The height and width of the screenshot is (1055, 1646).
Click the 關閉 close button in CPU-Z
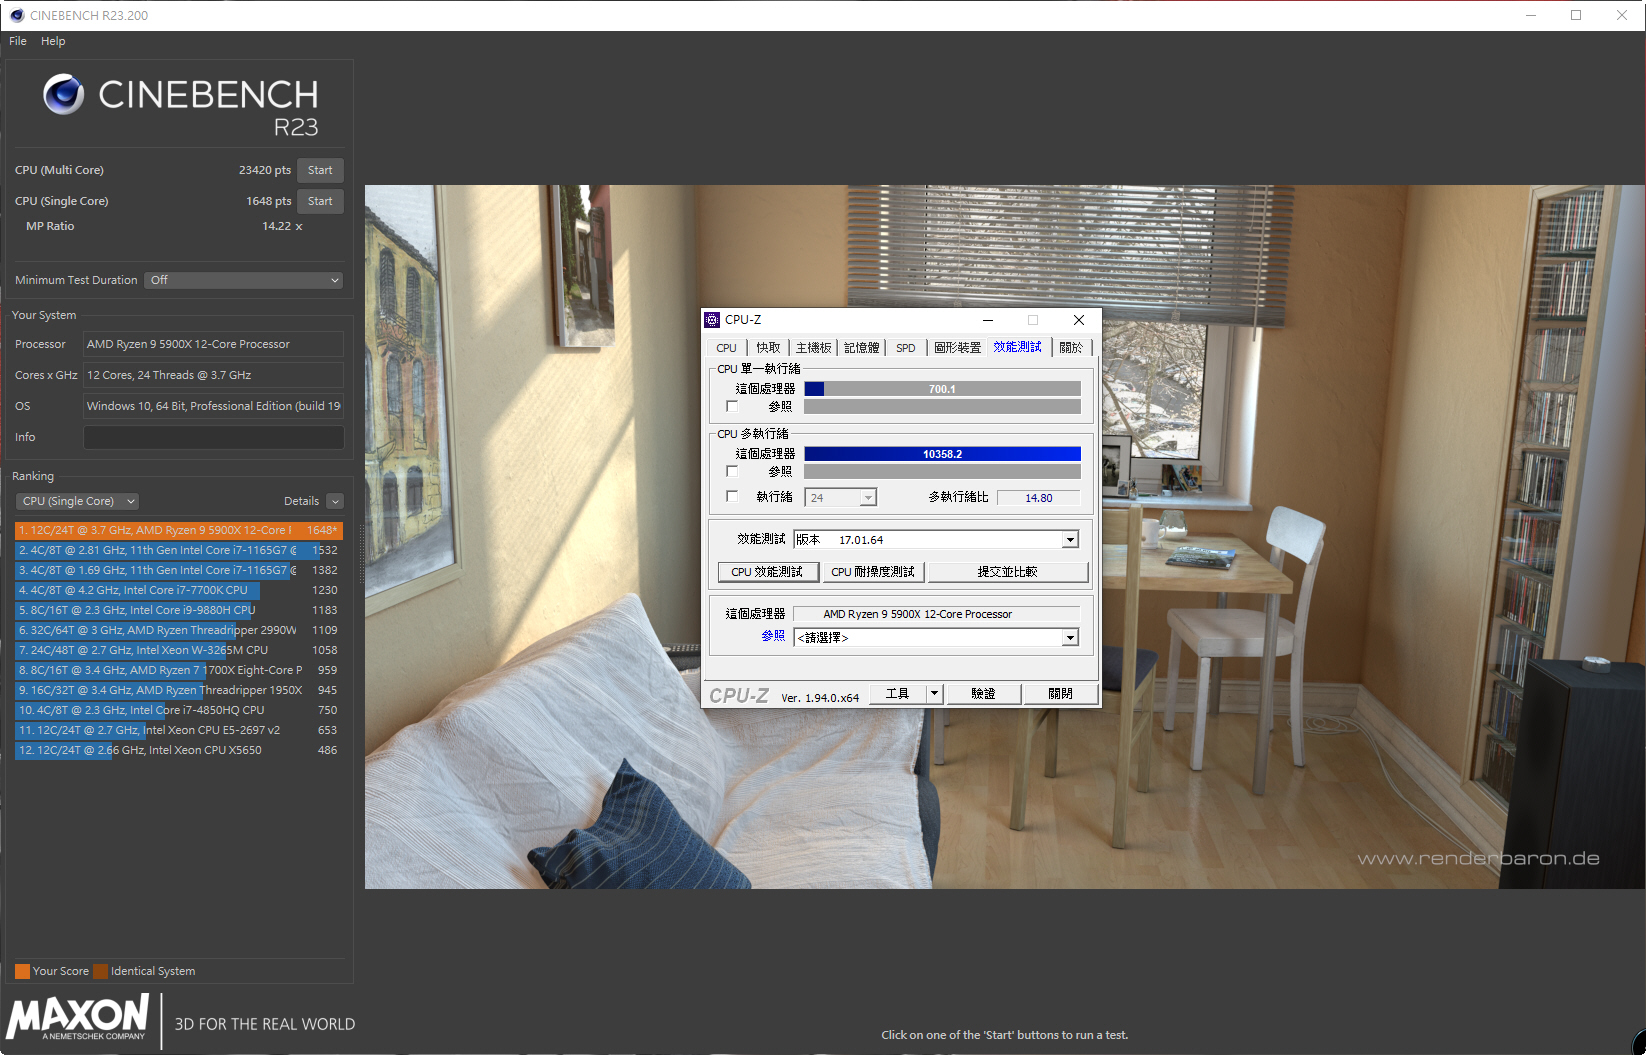pyautogui.click(x=1061, y=693)
